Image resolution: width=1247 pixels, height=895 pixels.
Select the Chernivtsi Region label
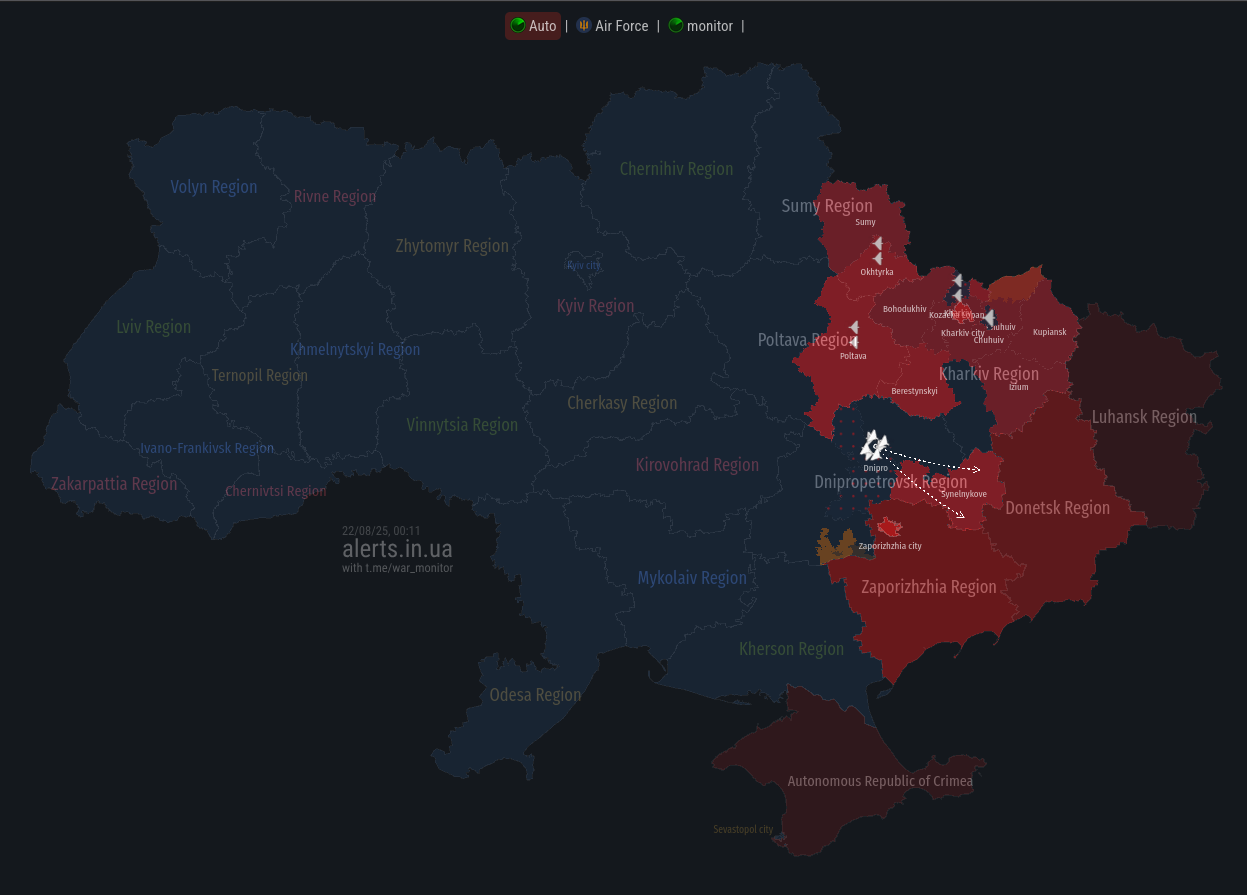tap(276, 491)
